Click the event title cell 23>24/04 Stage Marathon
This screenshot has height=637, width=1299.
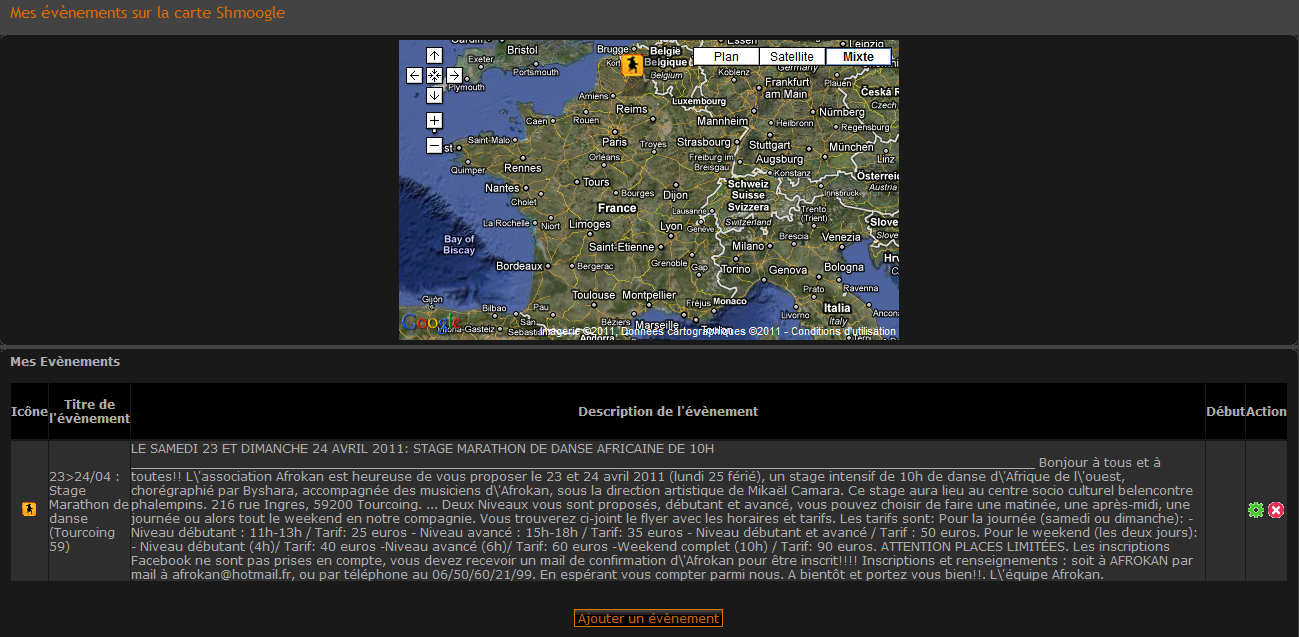(x=89, y=511)
